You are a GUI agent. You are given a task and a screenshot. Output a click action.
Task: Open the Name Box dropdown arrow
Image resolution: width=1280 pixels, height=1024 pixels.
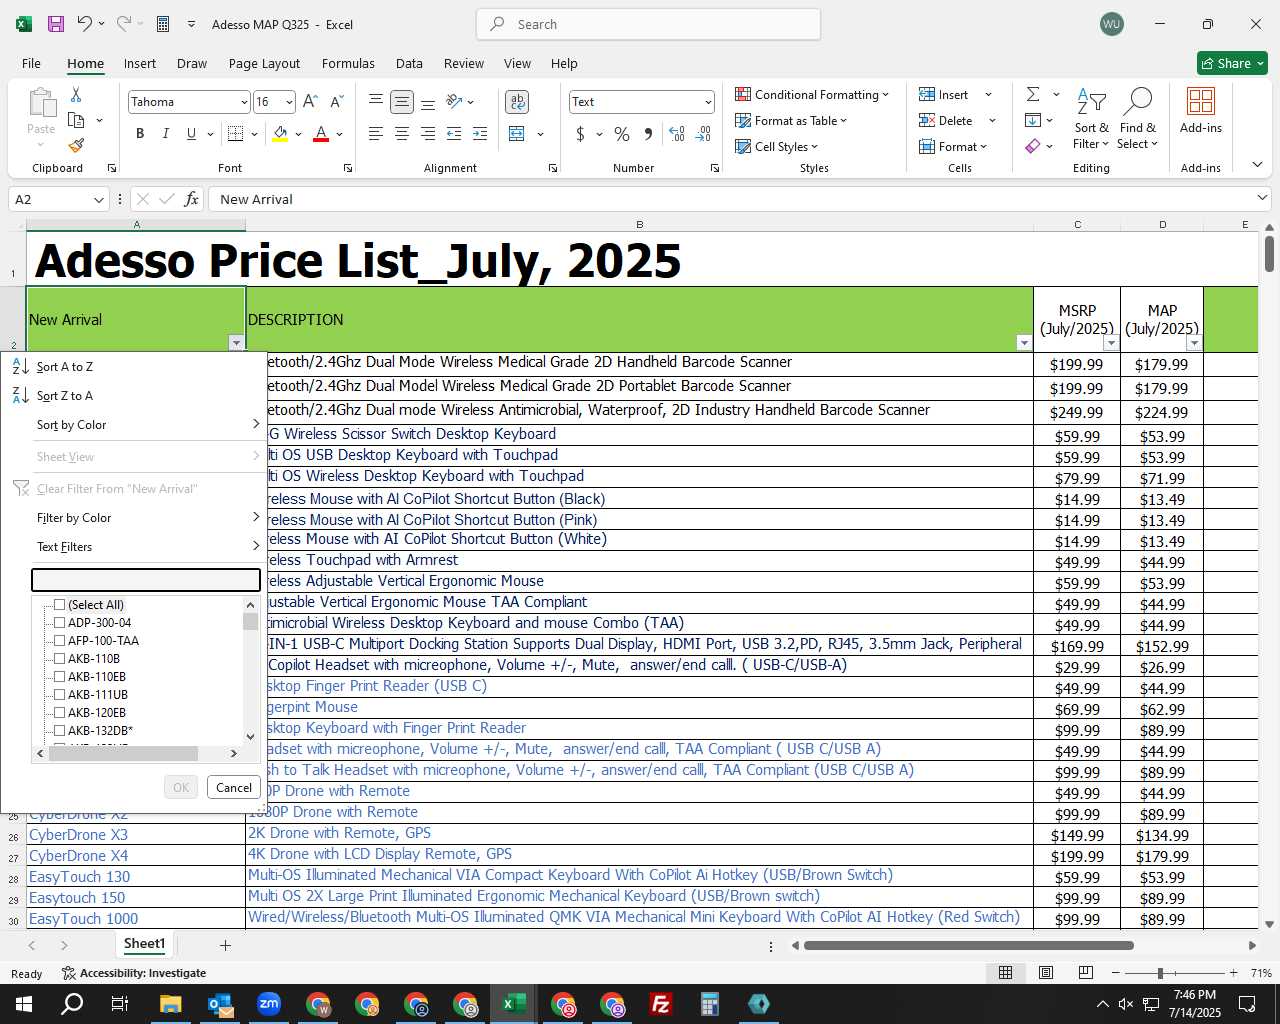coord(98,199)
